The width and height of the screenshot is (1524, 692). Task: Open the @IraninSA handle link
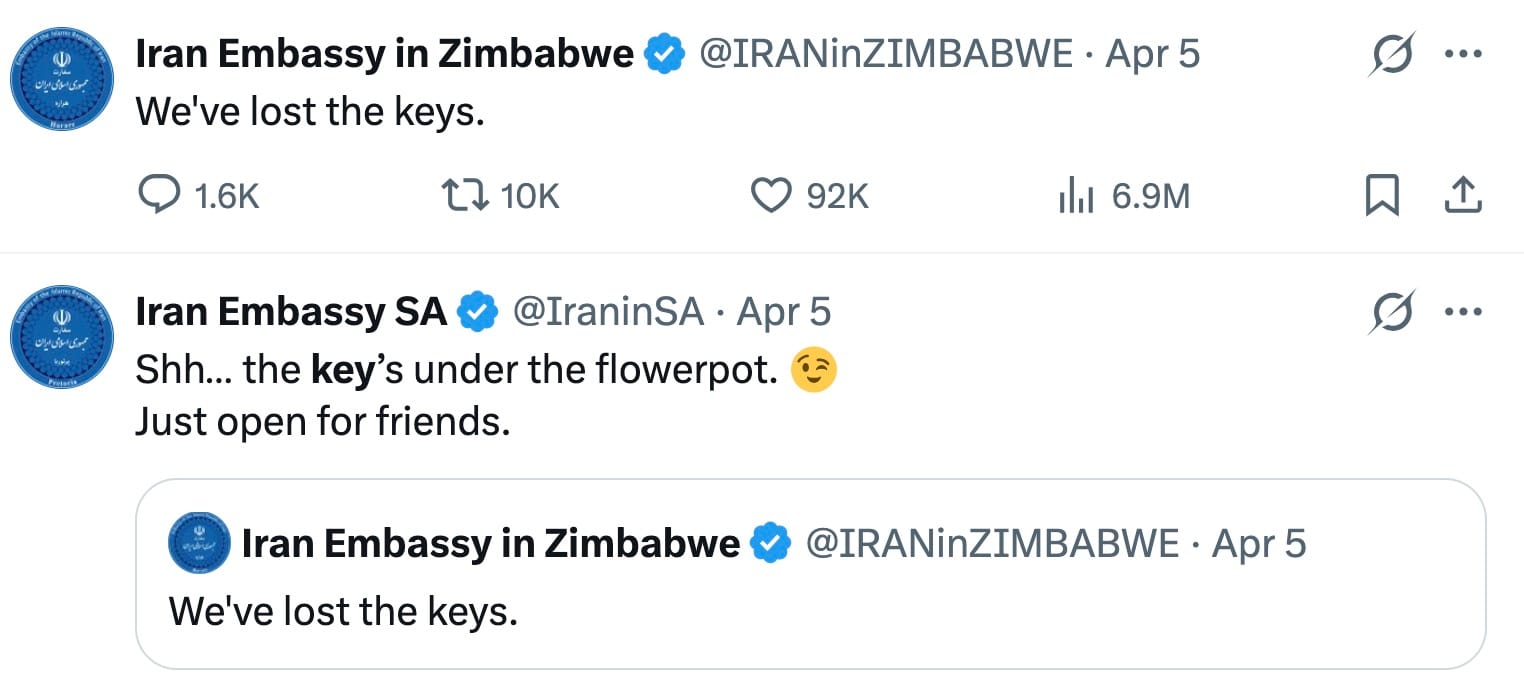(608, 312)
